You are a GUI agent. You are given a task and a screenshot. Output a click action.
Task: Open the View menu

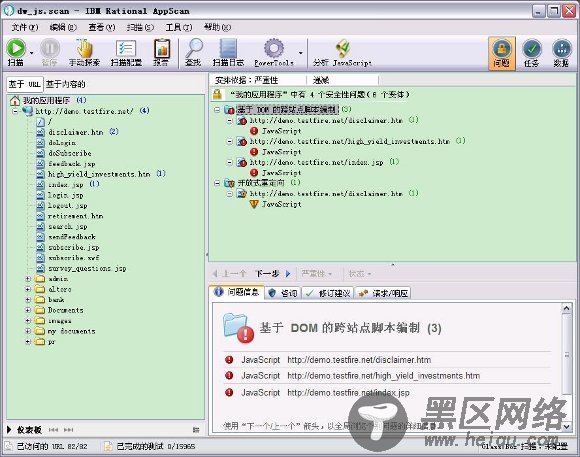tap(102, 27)
